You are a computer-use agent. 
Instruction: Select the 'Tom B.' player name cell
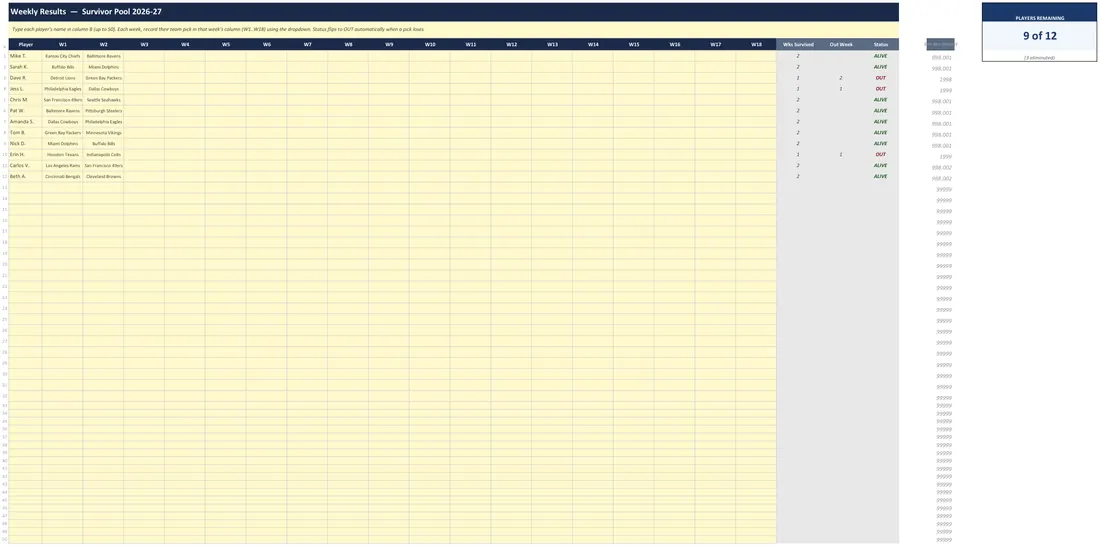25,133
